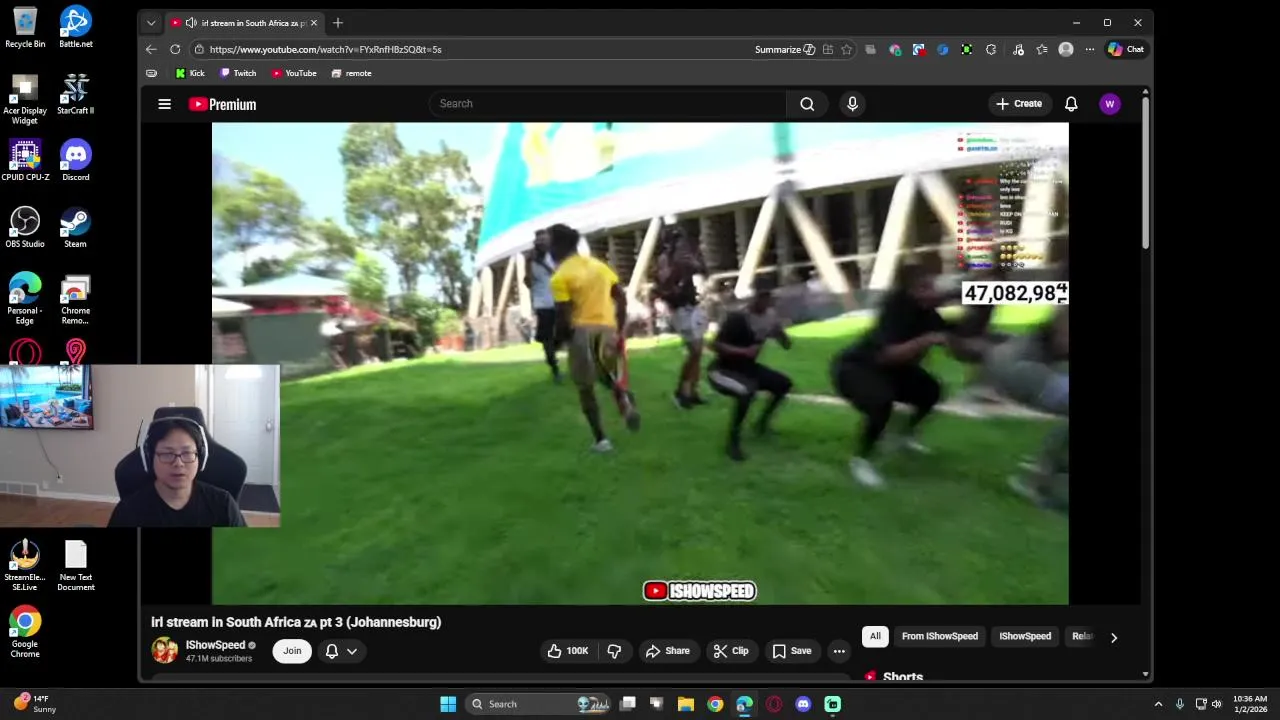Open Chrome Remote Desktop shortcut
Viewport: 1280px width, 720px height.
tap(75, 299)
